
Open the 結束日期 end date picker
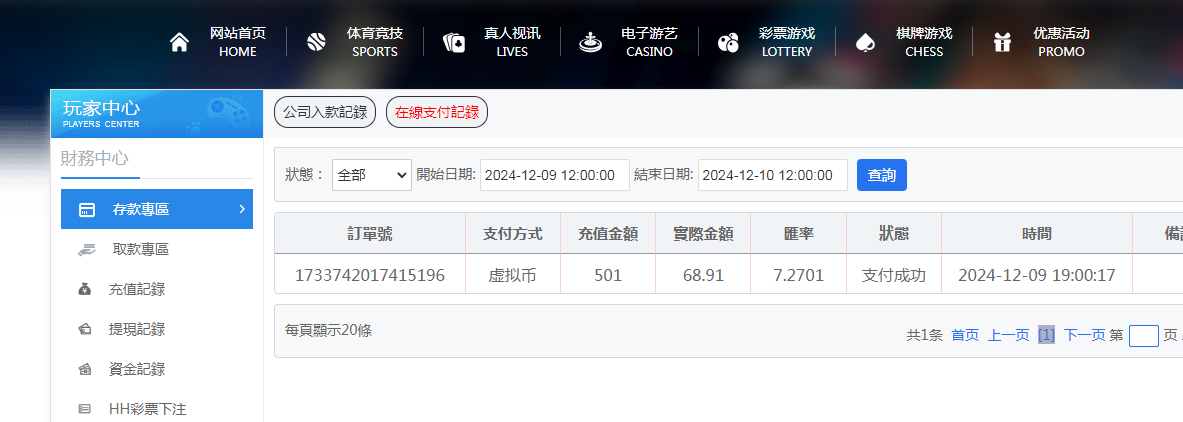coord(772,175)
